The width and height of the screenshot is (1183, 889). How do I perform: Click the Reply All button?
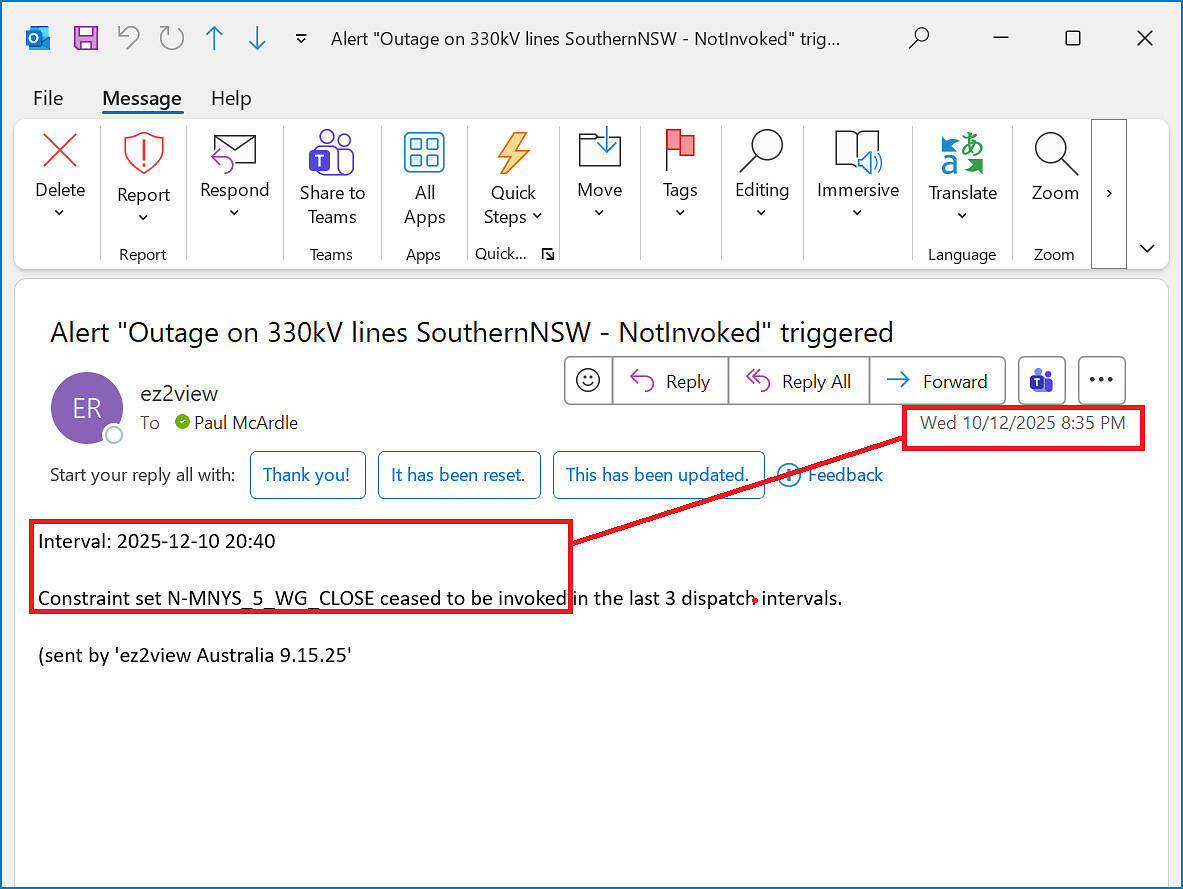(x=799, y=381)
